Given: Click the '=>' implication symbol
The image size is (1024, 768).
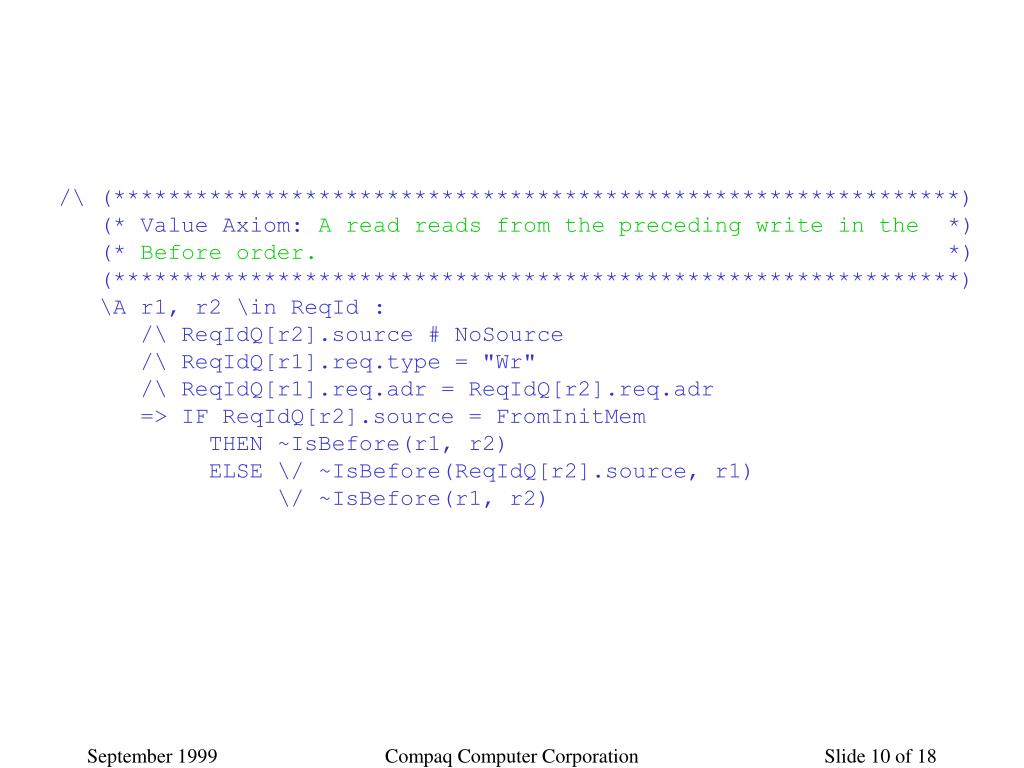Looking at the screenshot, I should pyautogui.click(x=153, y=417).
